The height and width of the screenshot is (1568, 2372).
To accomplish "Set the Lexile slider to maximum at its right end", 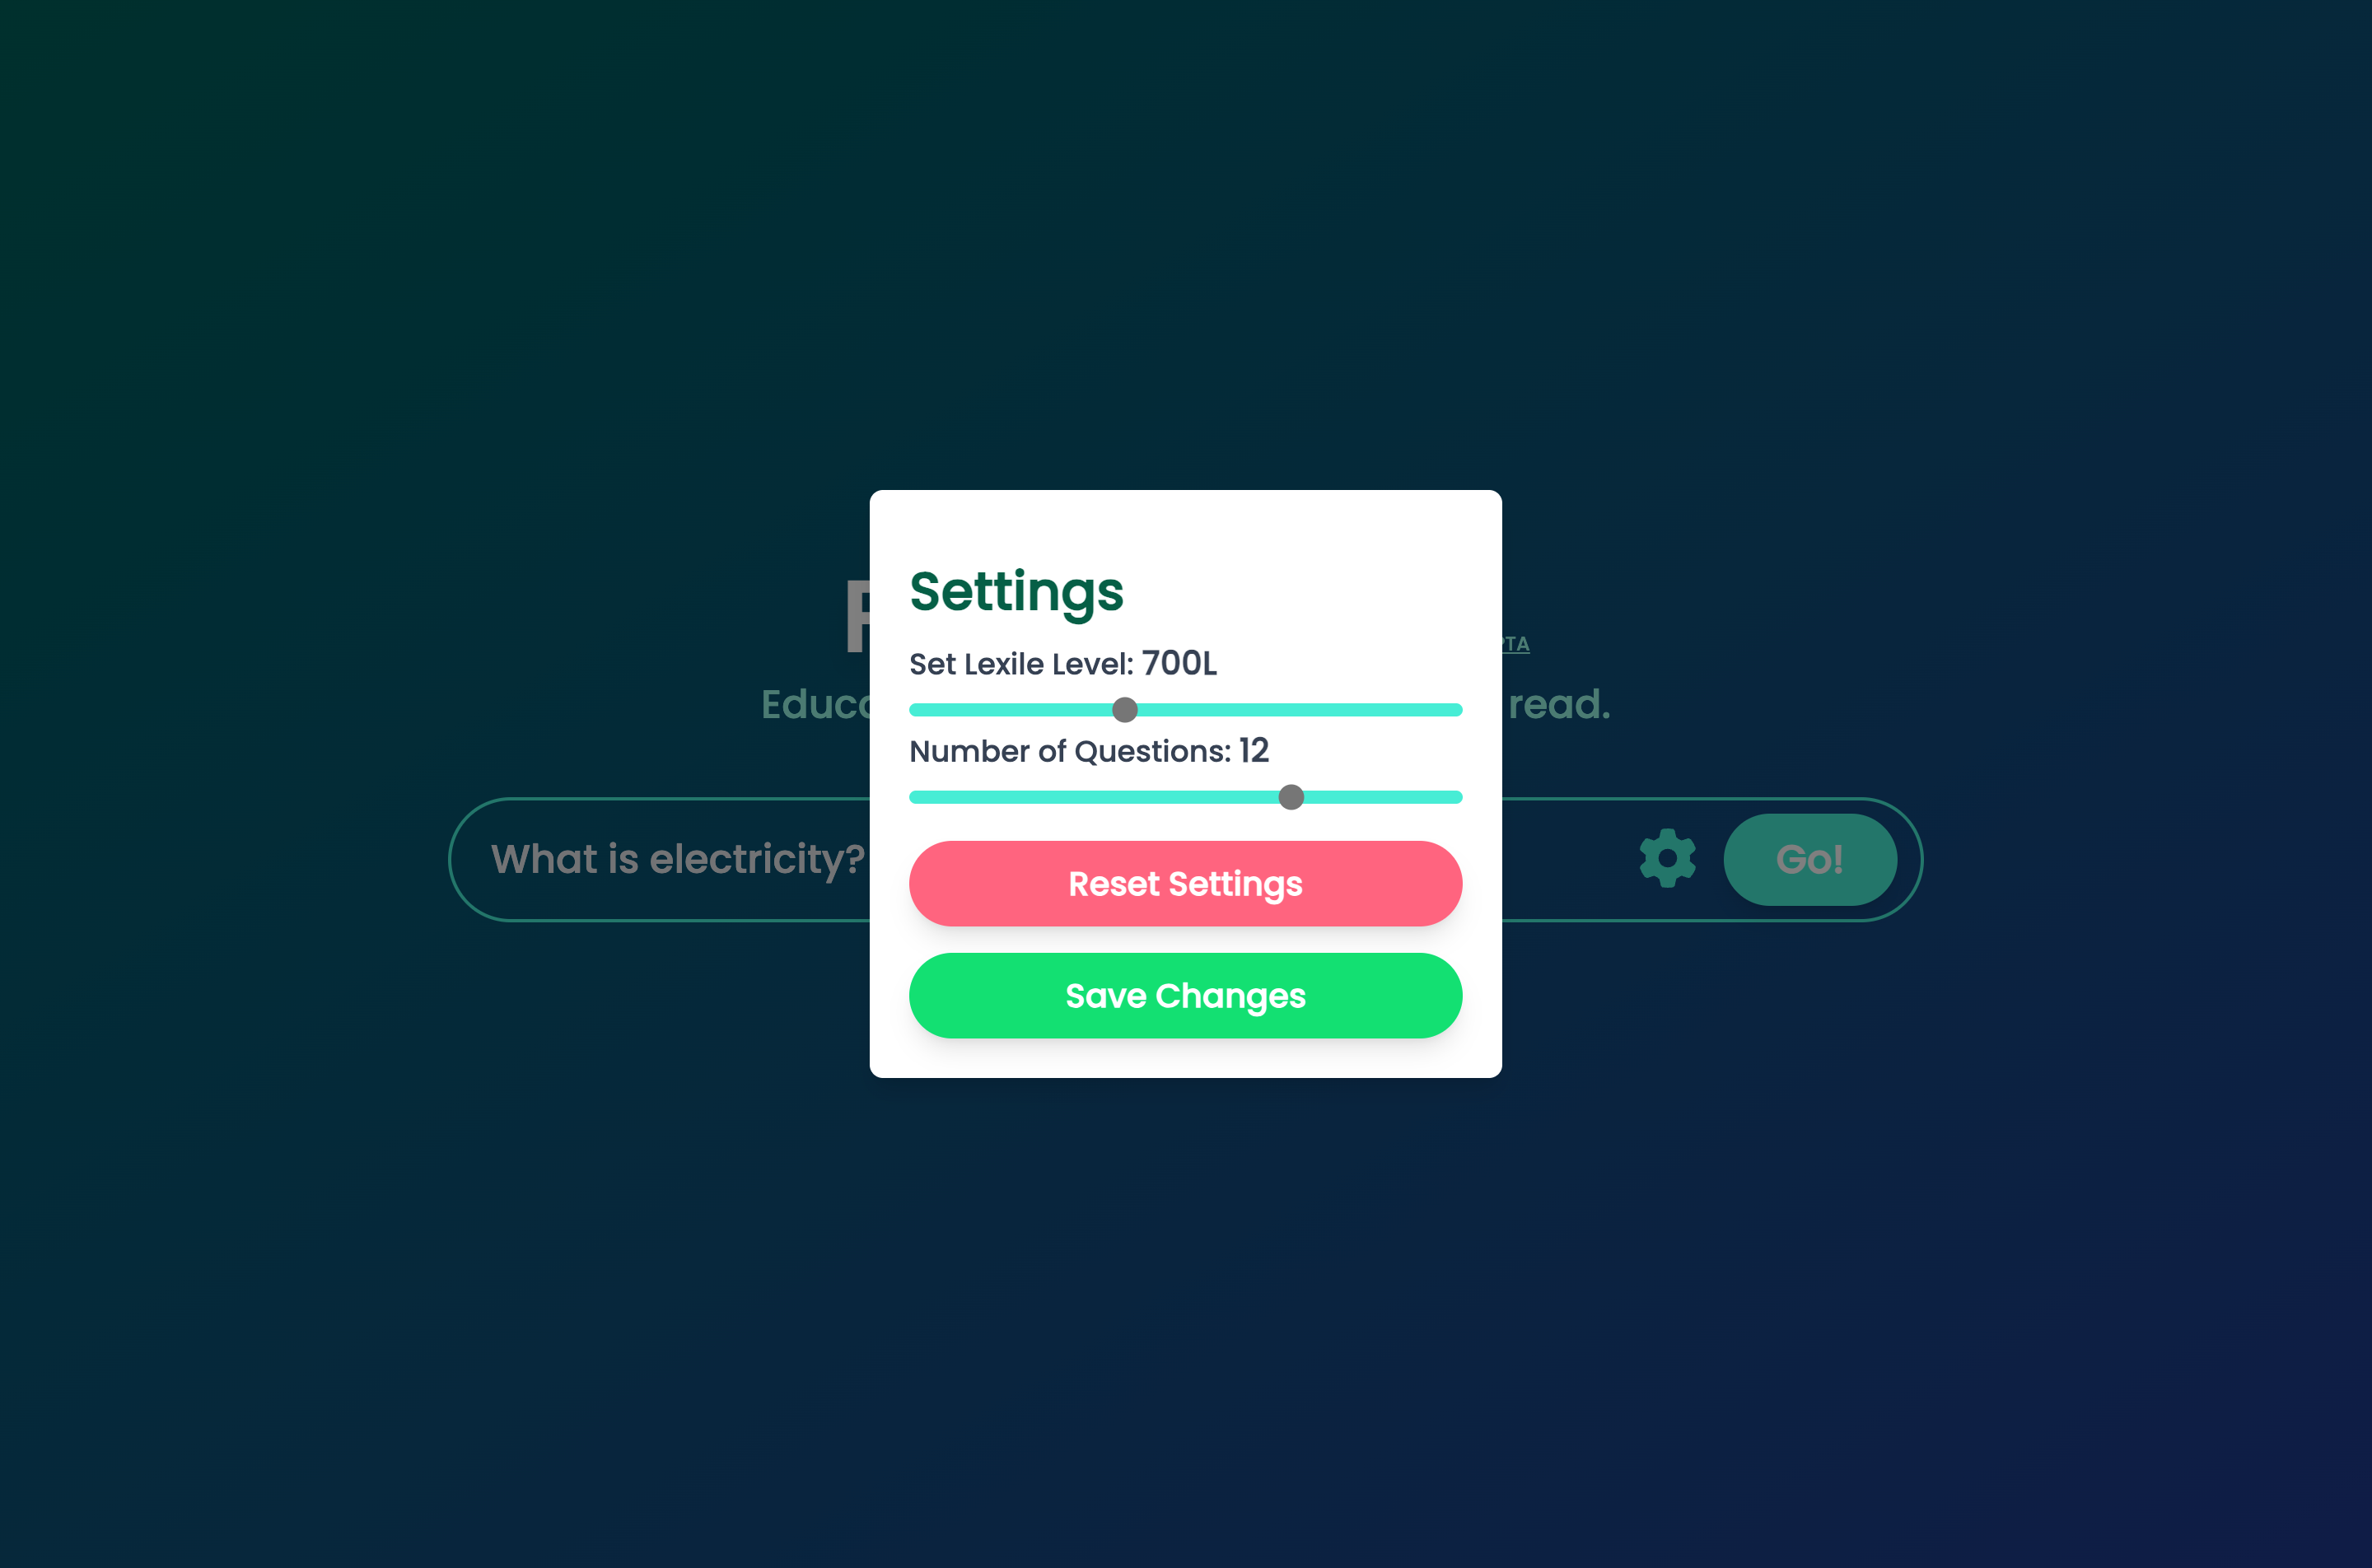I will (1457, 710).
